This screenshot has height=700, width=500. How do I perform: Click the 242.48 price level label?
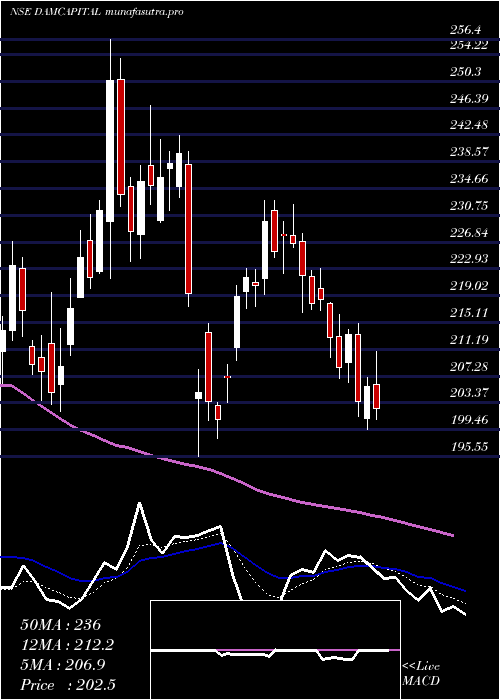(469, 125)
